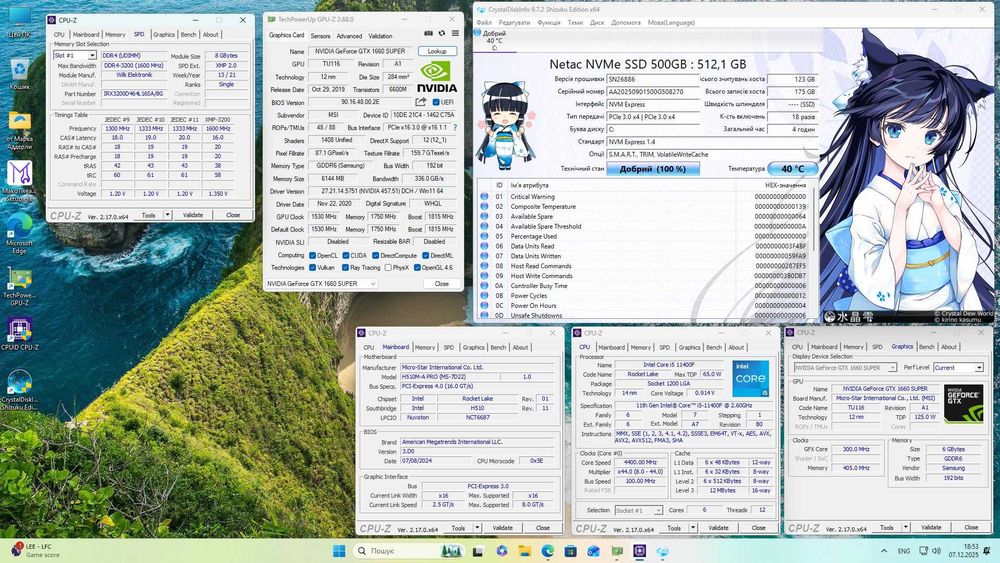The width and height of the screenshot is (1000, 563).
Task: Click Добрий (100 %) health status box
Action: [x=652, y=169]
